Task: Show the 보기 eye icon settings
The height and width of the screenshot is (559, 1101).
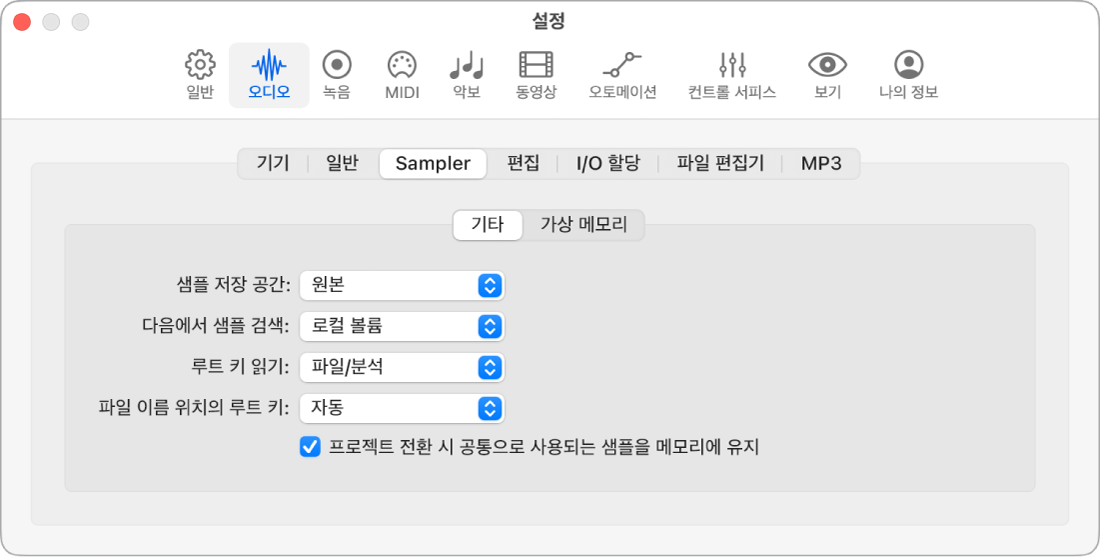Action: pyautogui.click(x=827, y=66)
